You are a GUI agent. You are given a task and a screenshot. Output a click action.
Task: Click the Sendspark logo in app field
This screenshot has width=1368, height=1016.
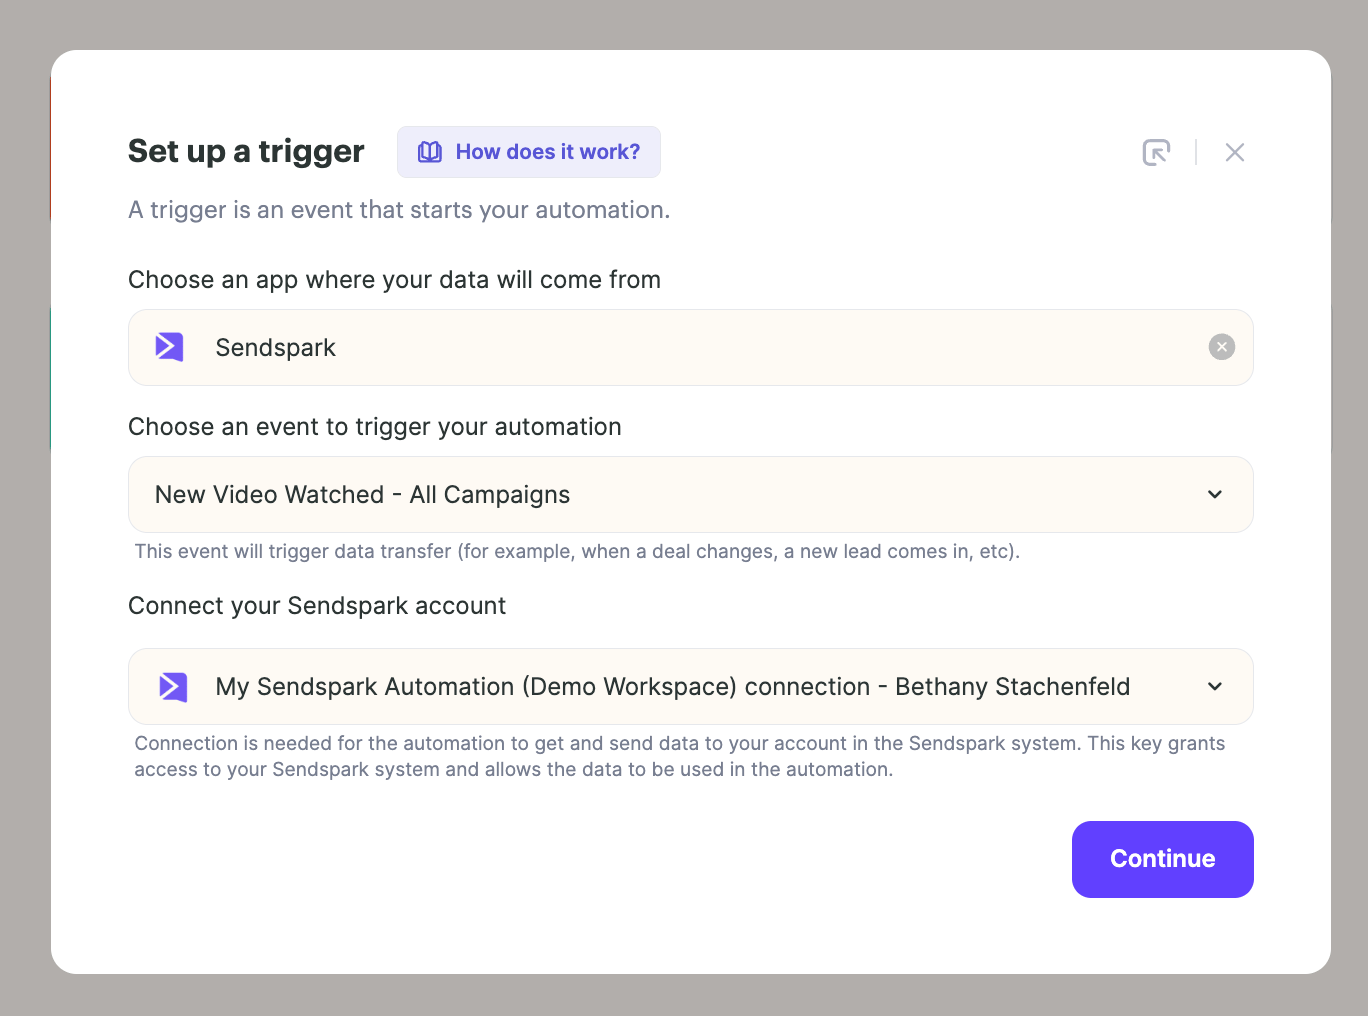tap(169, 347)
